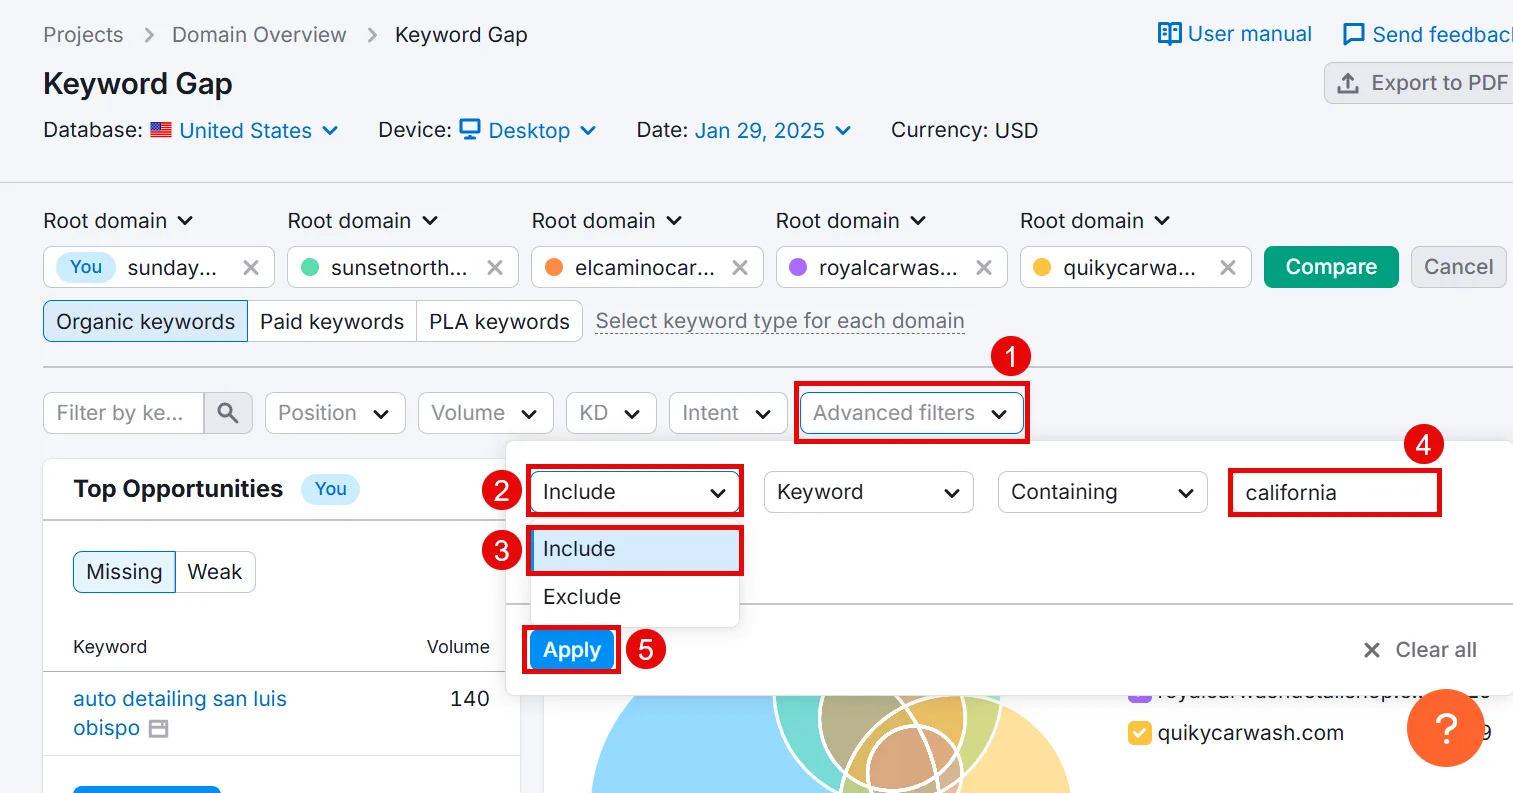Open the Keyword field dropdown

pyautogui.click(x=869, y=492)
